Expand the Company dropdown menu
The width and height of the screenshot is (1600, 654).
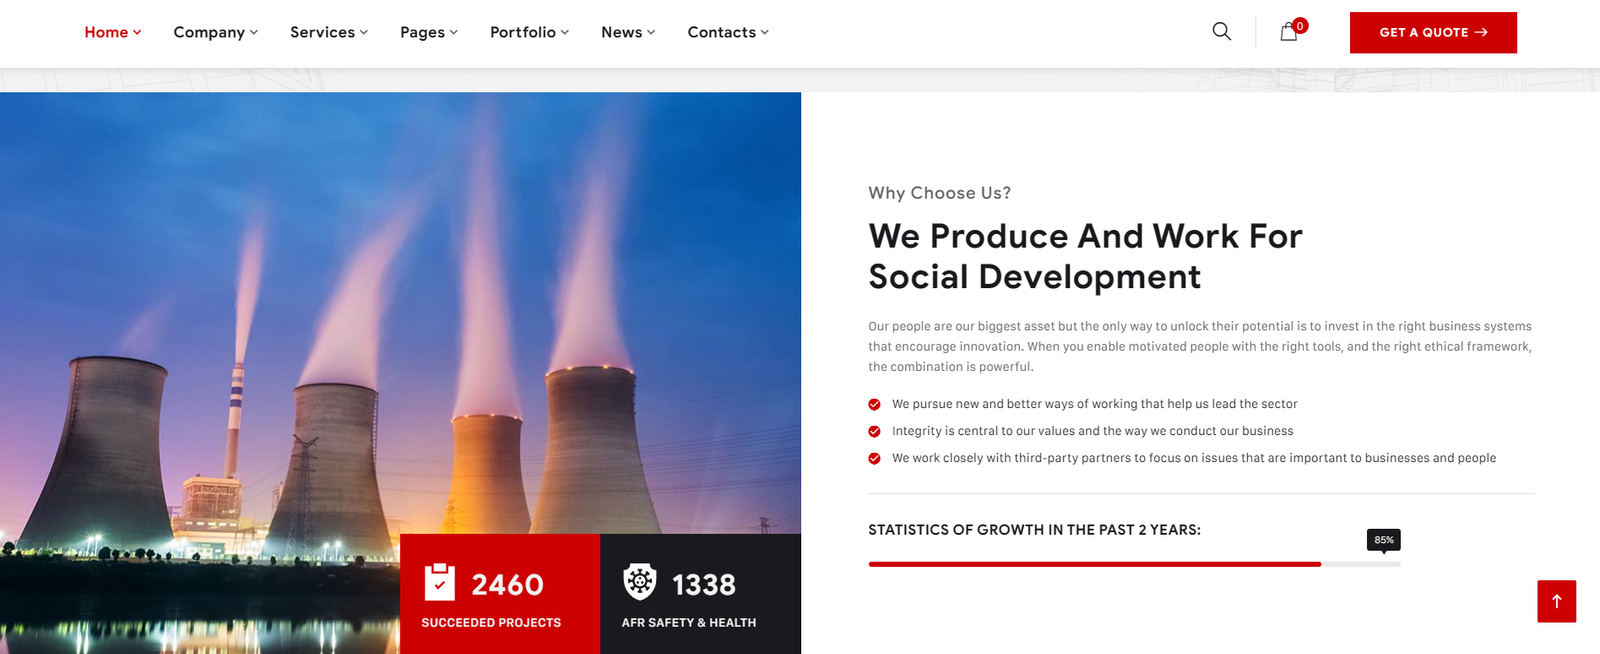[x=215, y=32]
